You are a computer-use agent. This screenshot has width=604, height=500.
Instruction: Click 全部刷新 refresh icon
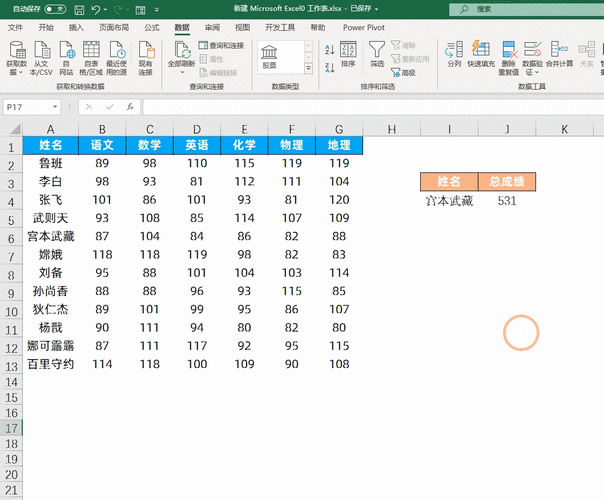[181, 58]
